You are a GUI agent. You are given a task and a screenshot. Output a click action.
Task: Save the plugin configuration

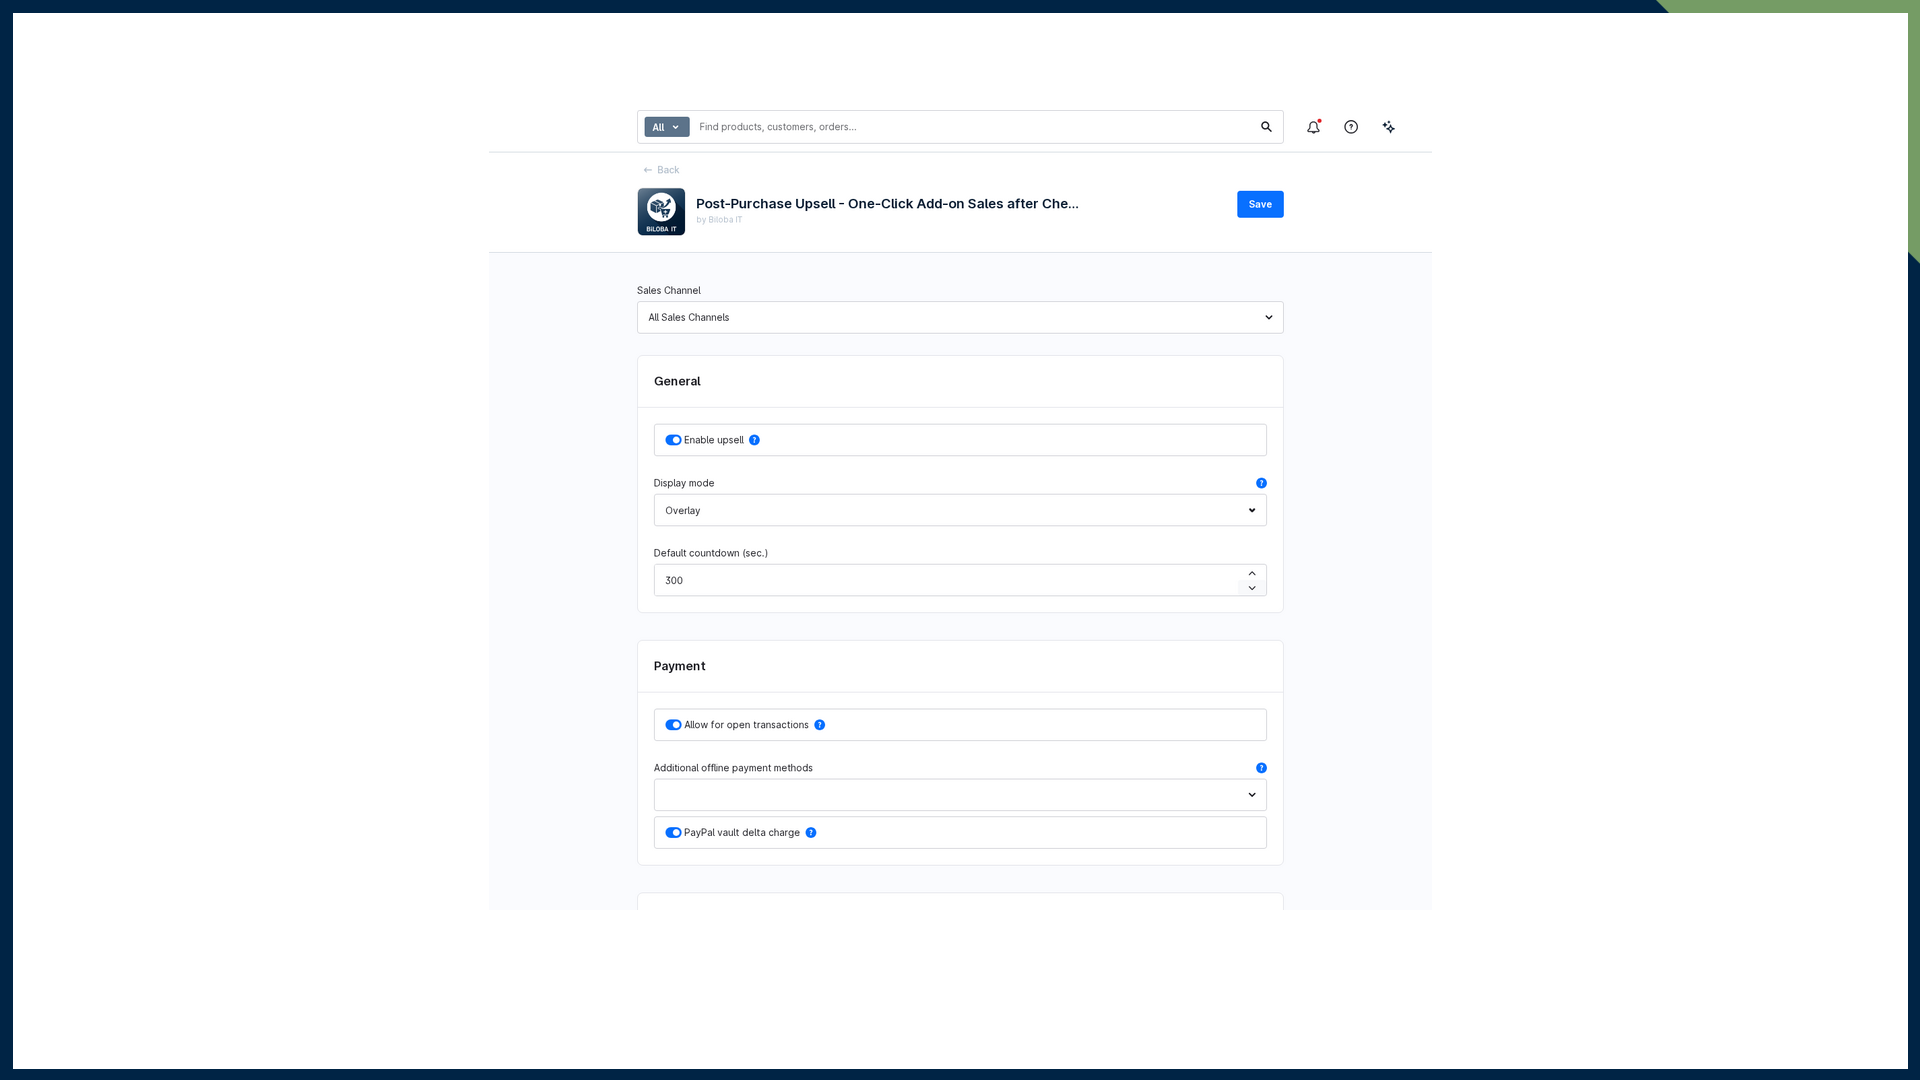coord(1260,204)
